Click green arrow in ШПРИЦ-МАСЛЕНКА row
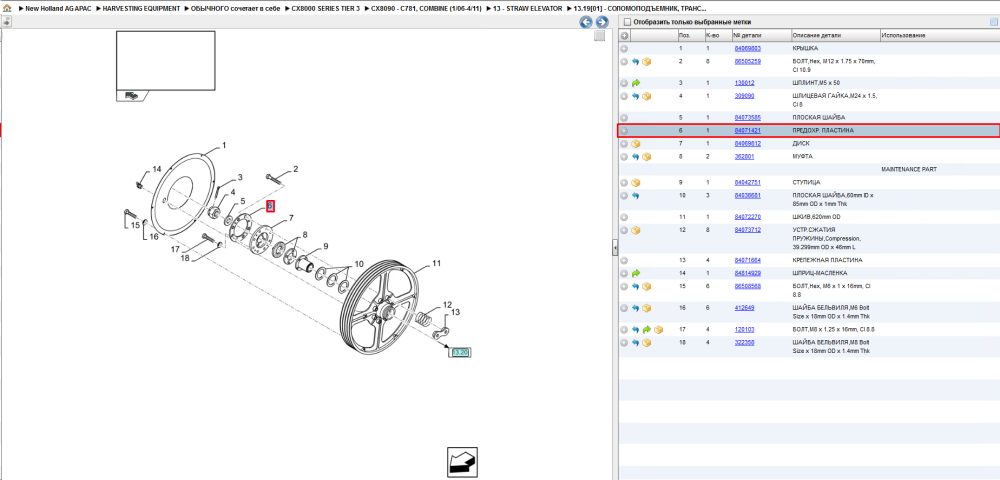This screenshot has width=1000, height=480. (635, 273)
